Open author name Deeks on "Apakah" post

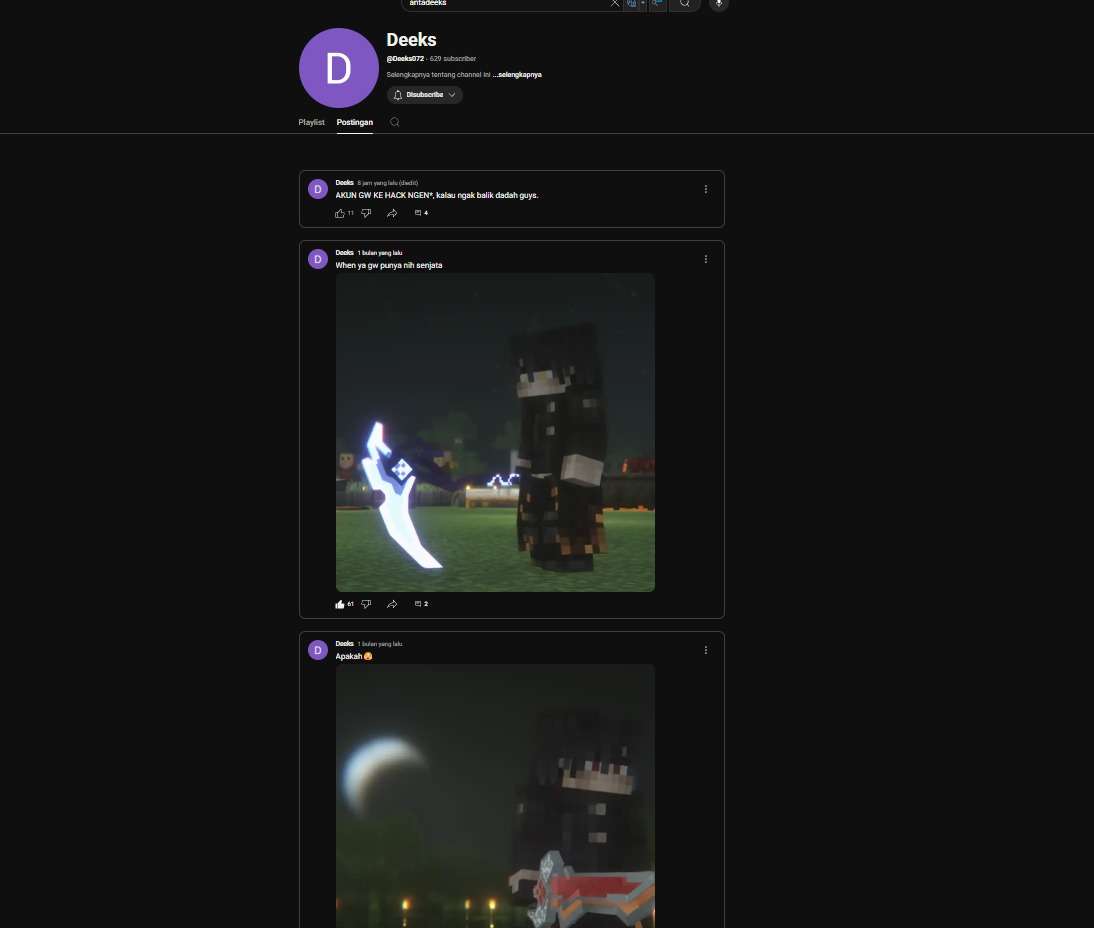(344, 643)
